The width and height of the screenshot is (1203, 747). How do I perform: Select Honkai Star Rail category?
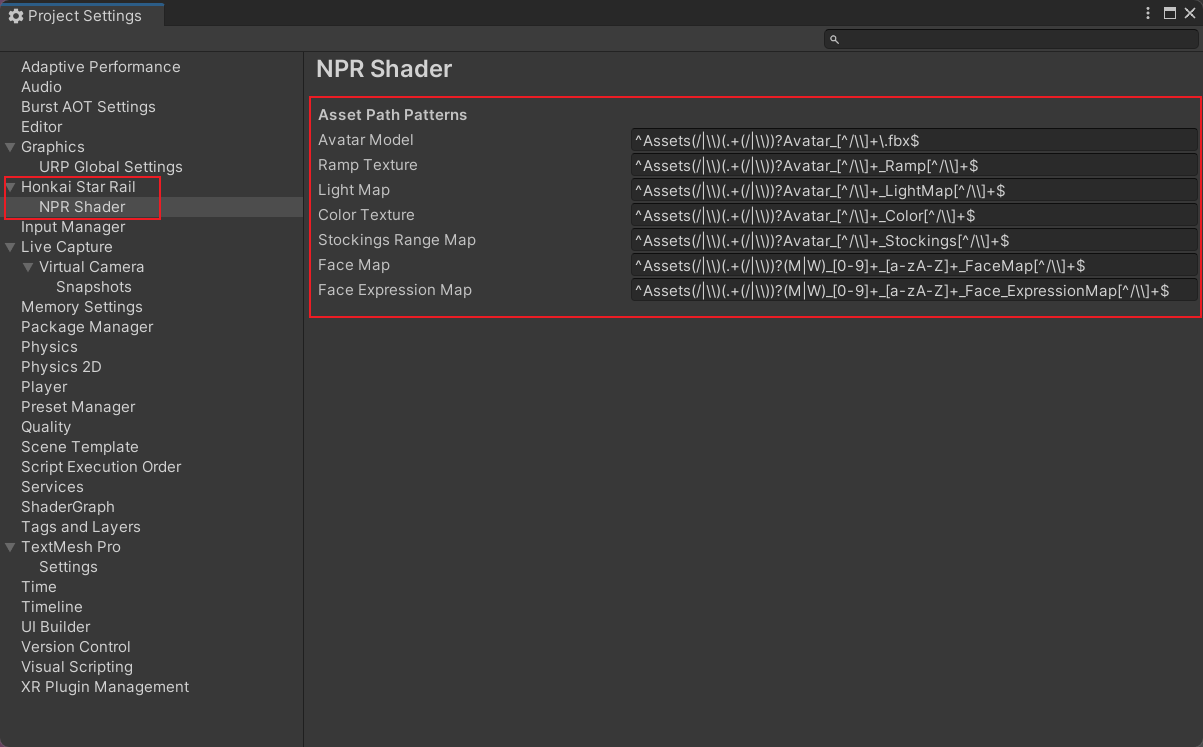pos(78,187)
